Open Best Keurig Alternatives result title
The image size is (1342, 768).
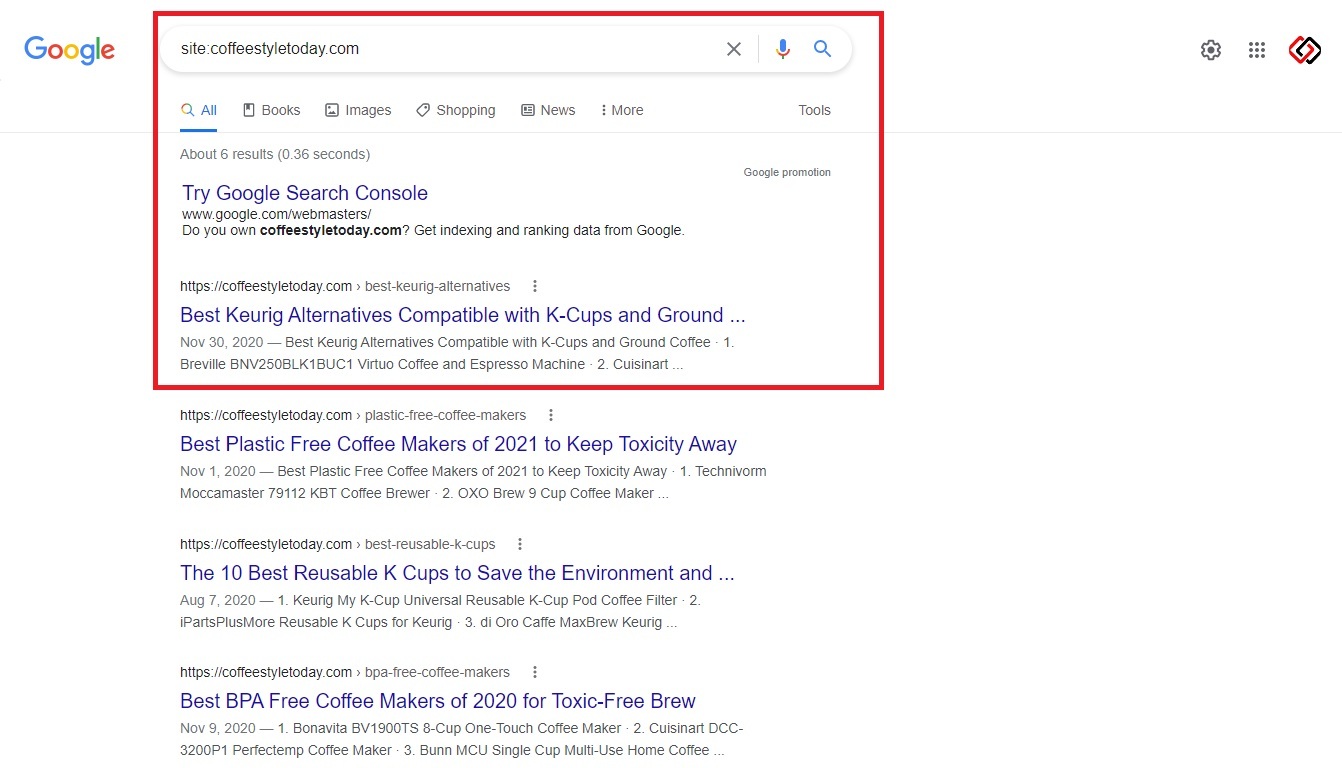click(x=463, y=315)
